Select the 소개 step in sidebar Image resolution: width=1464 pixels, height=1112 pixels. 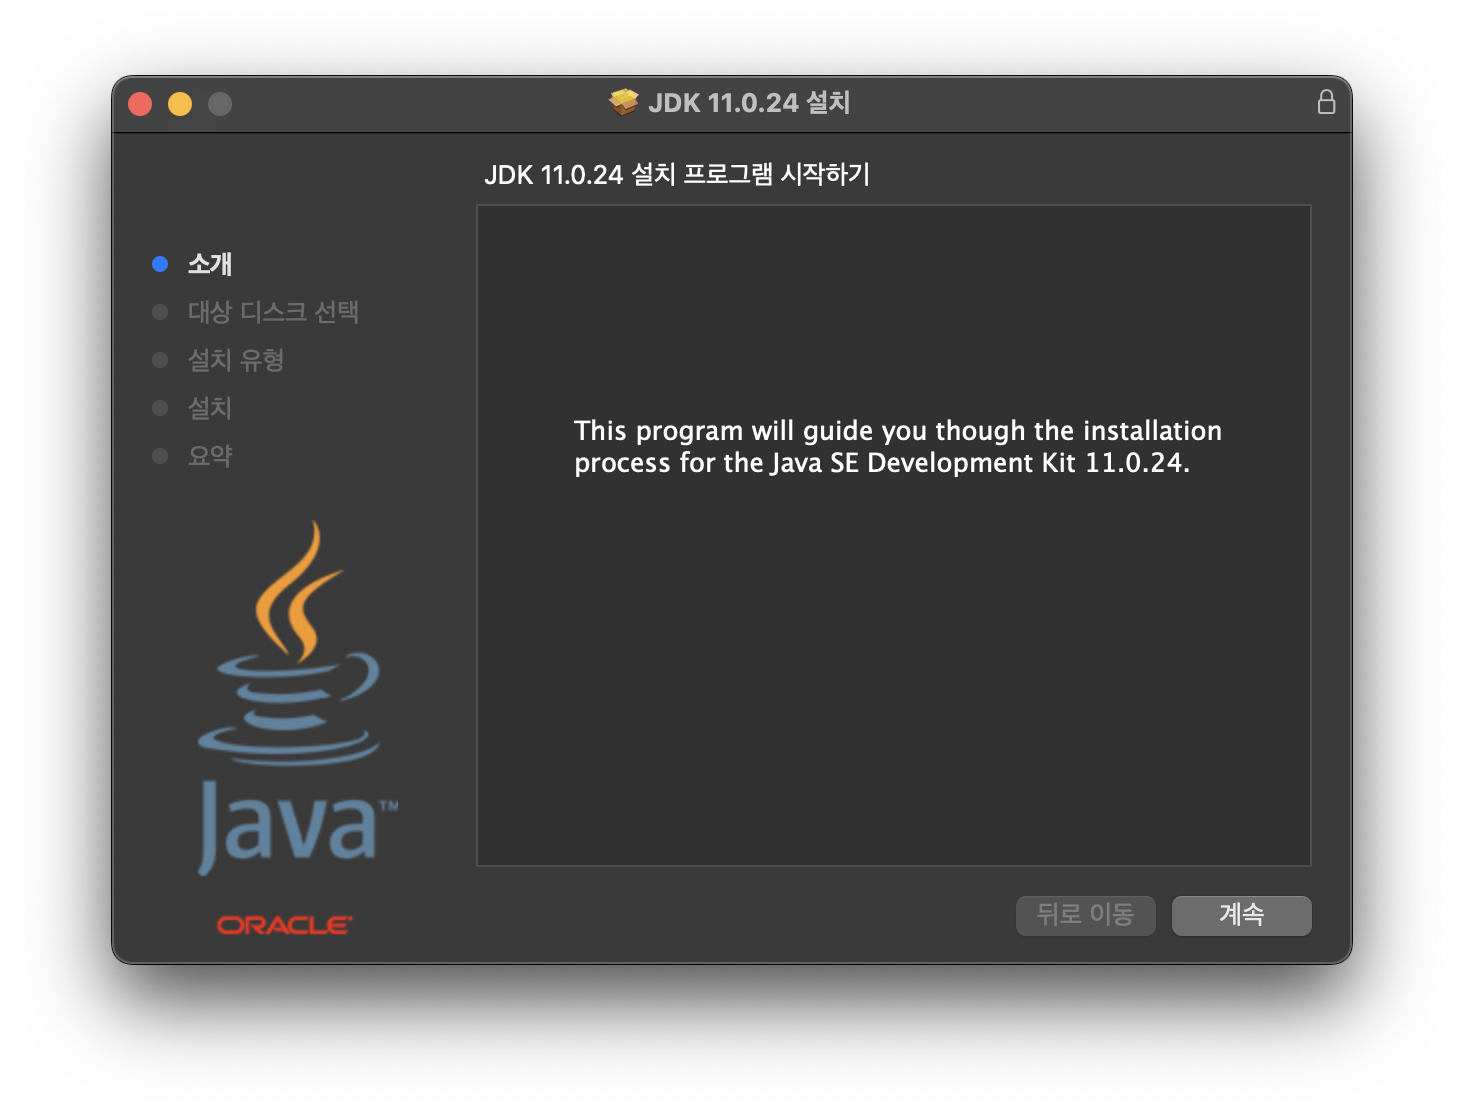(210, 264)
